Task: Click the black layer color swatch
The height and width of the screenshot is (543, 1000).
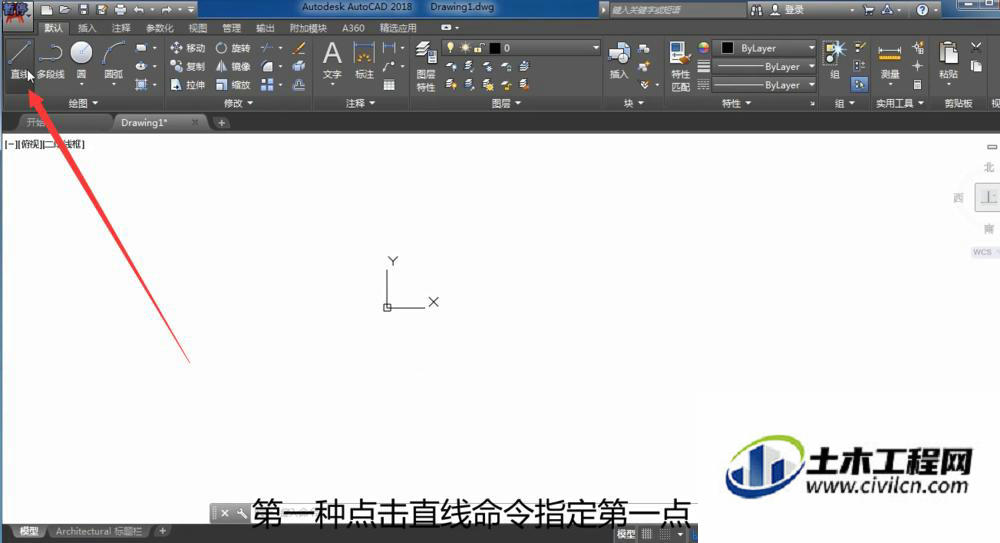Action: coord(494,48)
